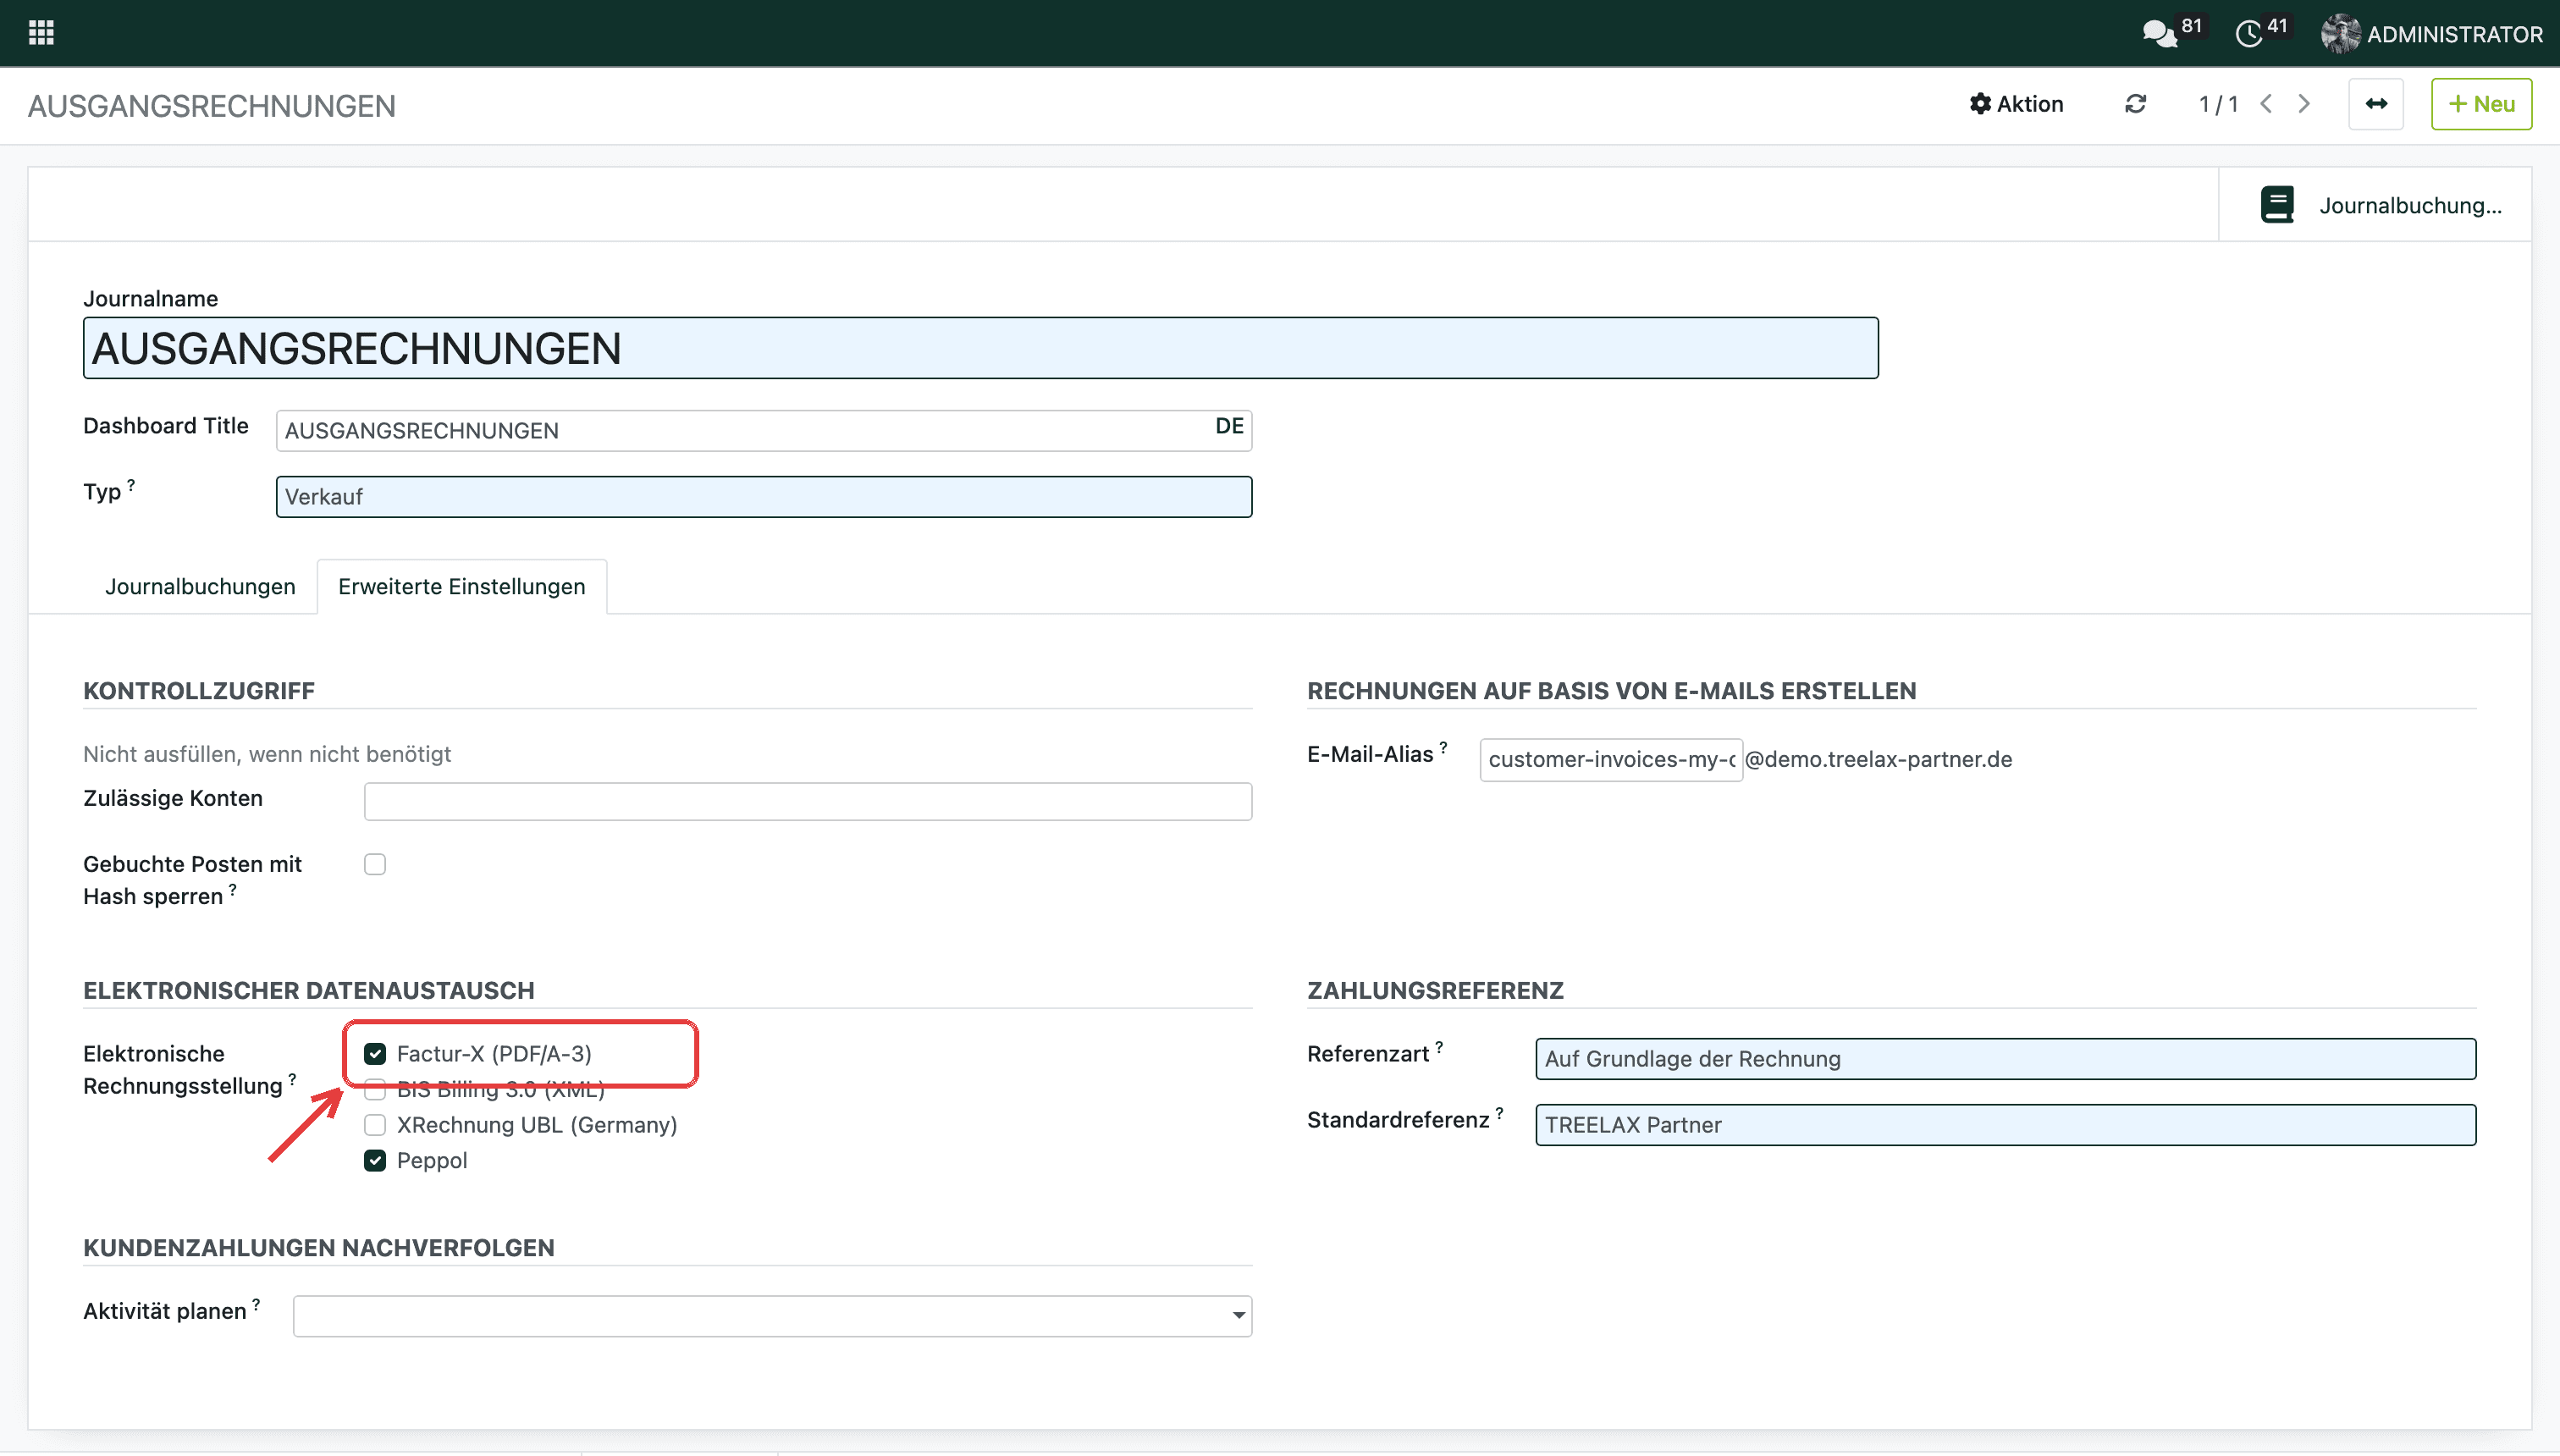The width and height of the screenshot is (2560, 1456).
Task: Select the Erweiterte Einstellungen tab
Action: click(x=462, y=586)
